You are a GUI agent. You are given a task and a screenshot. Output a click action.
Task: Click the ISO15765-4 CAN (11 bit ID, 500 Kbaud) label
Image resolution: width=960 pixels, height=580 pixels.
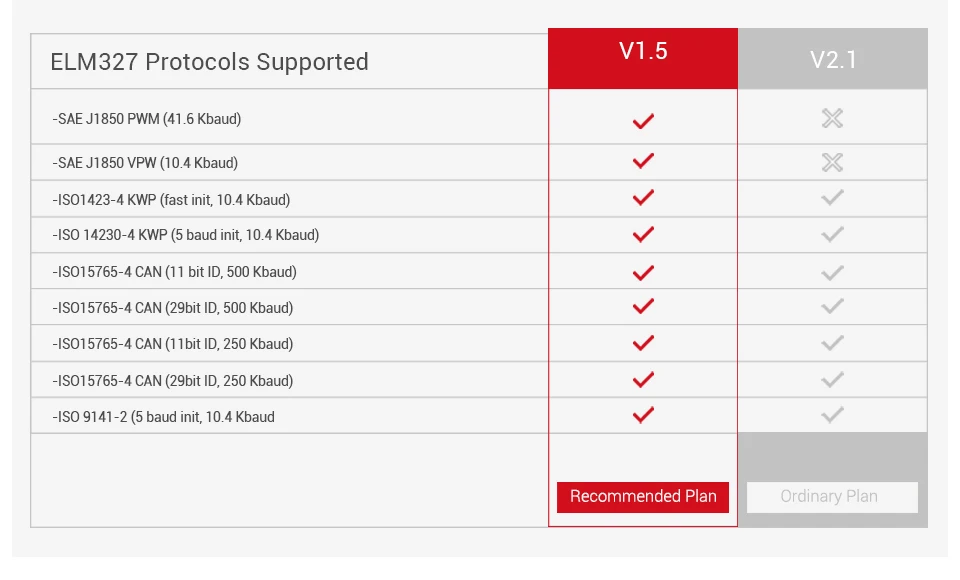(174, 272)
